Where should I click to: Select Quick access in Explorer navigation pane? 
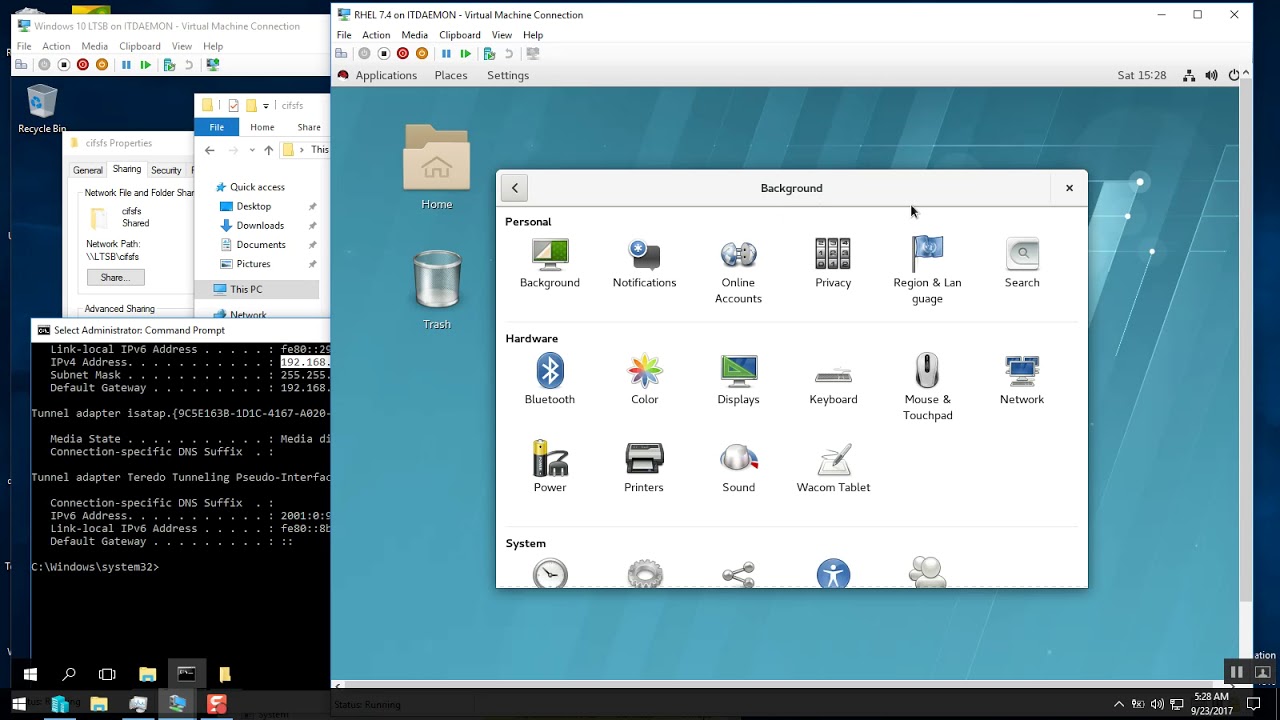point(257,187)
